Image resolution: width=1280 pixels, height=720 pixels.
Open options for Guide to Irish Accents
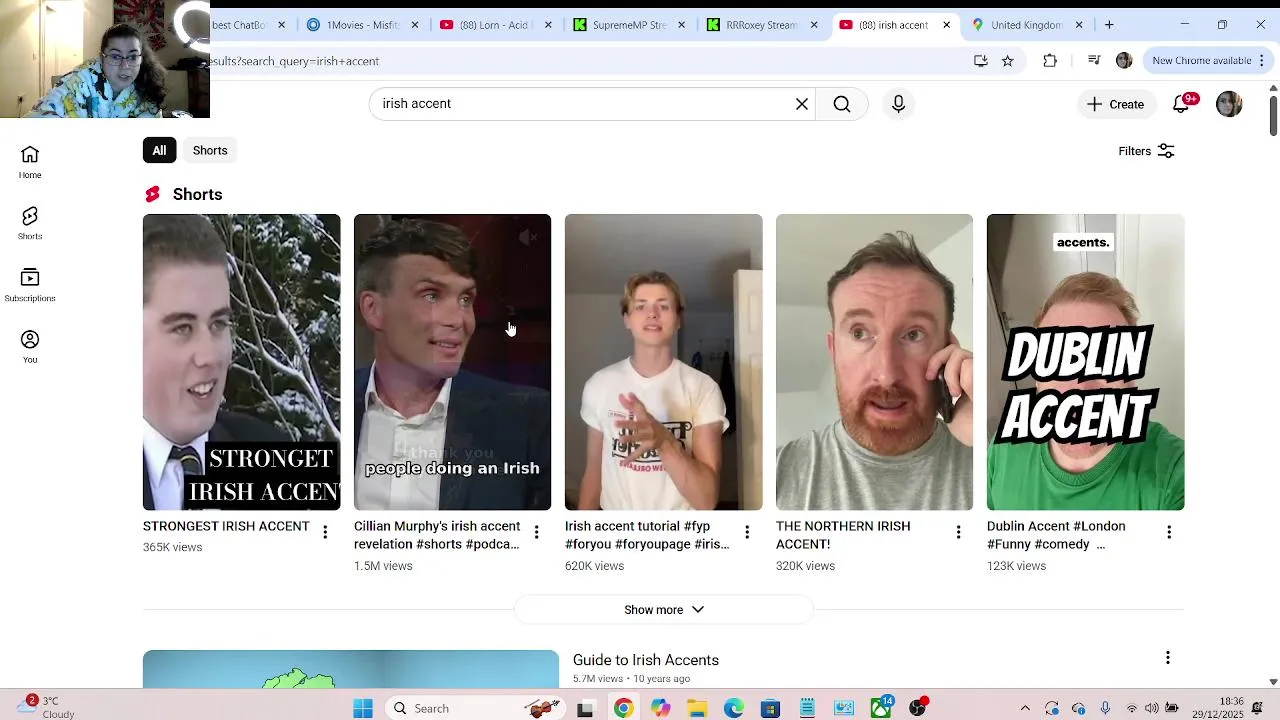coord(1167,658)
